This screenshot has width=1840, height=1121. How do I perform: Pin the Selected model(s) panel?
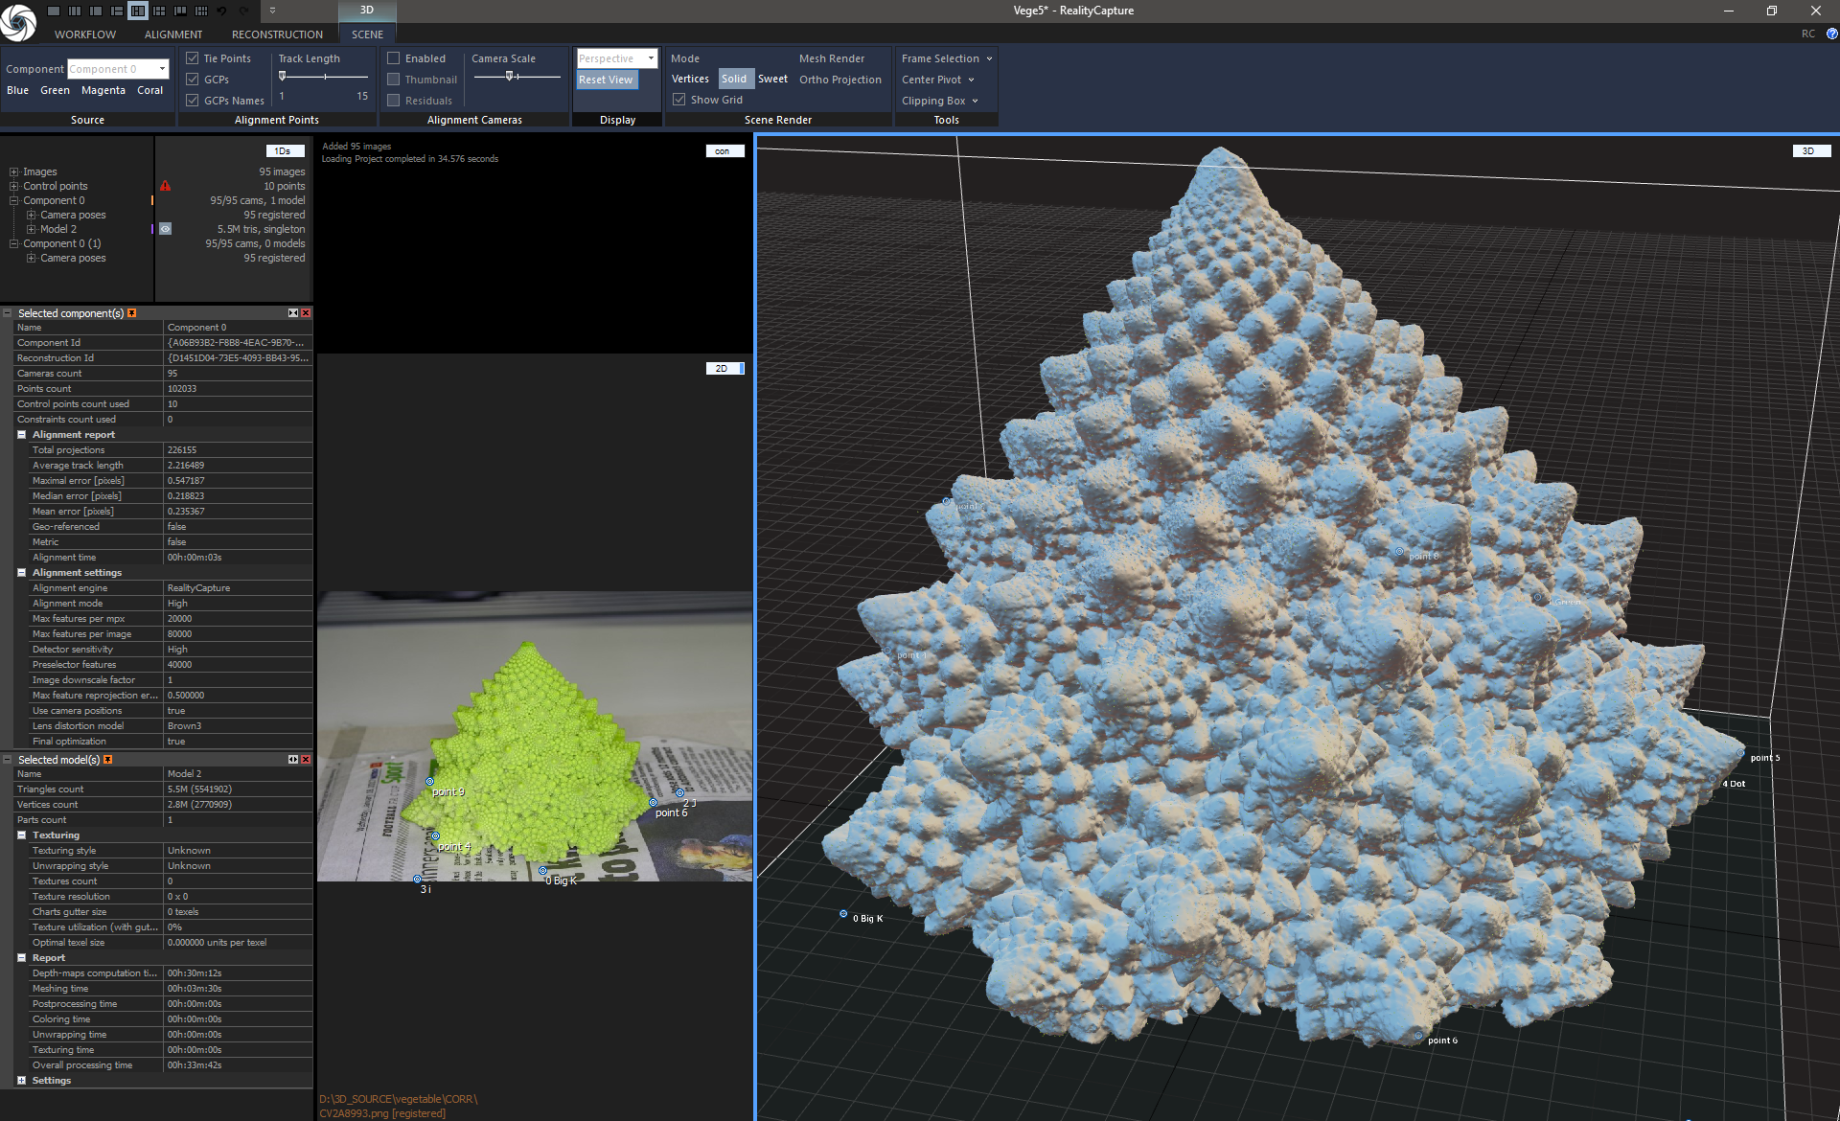(108, 760)
